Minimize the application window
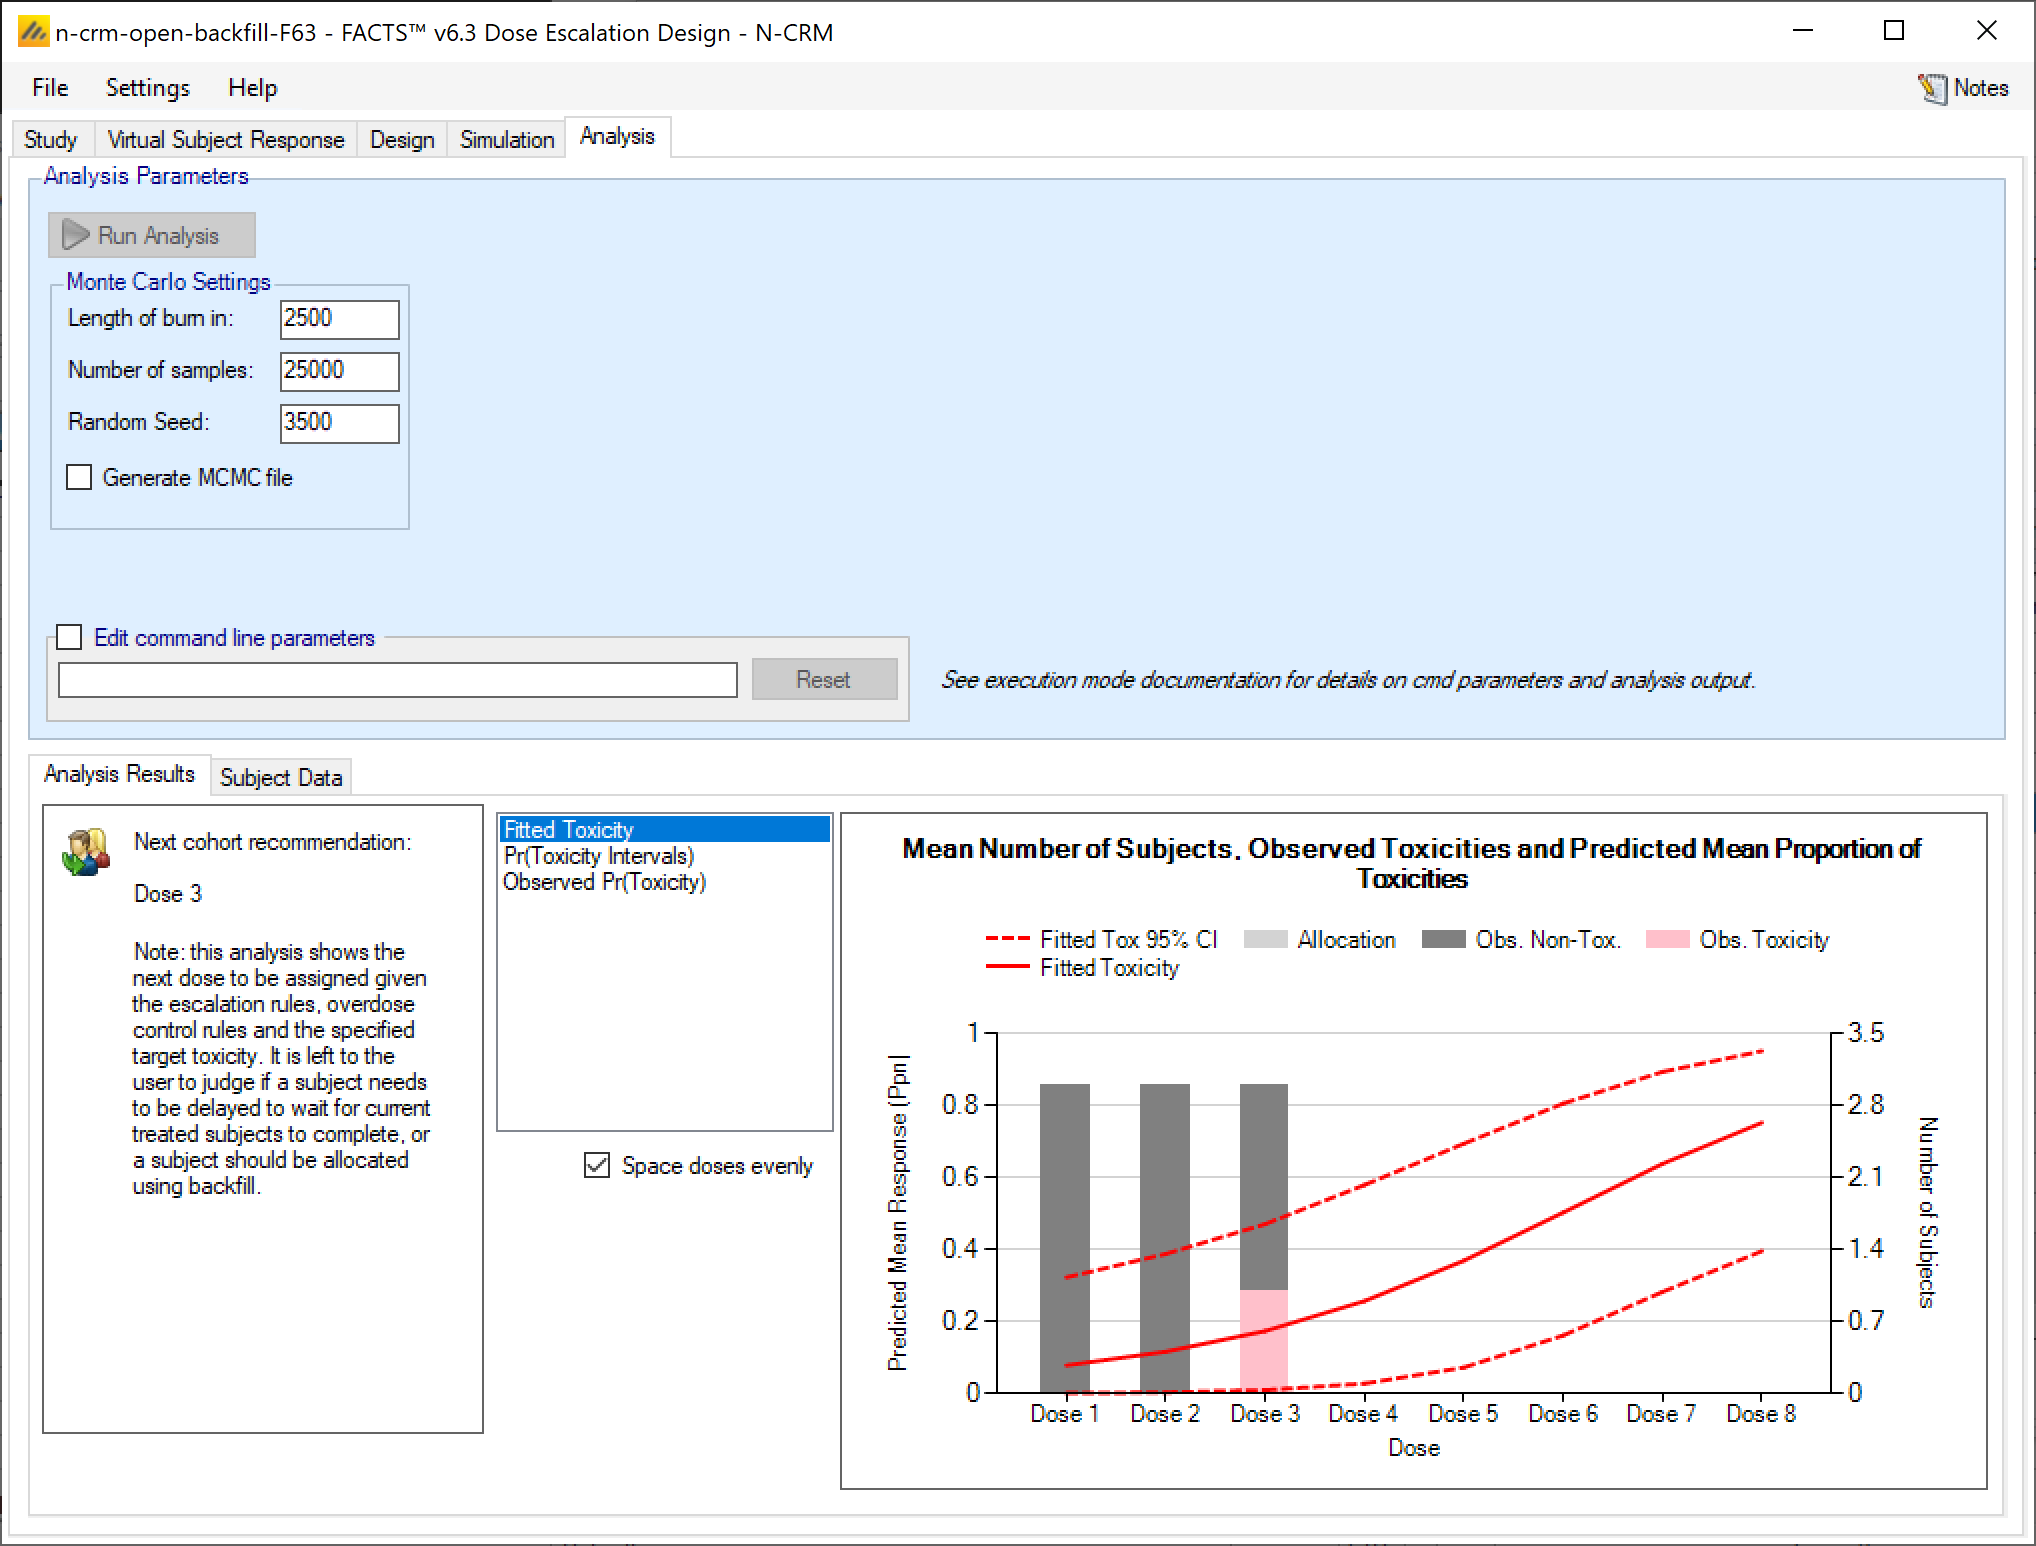This screenshot has height=1546, width=2036. [1802, 31]
